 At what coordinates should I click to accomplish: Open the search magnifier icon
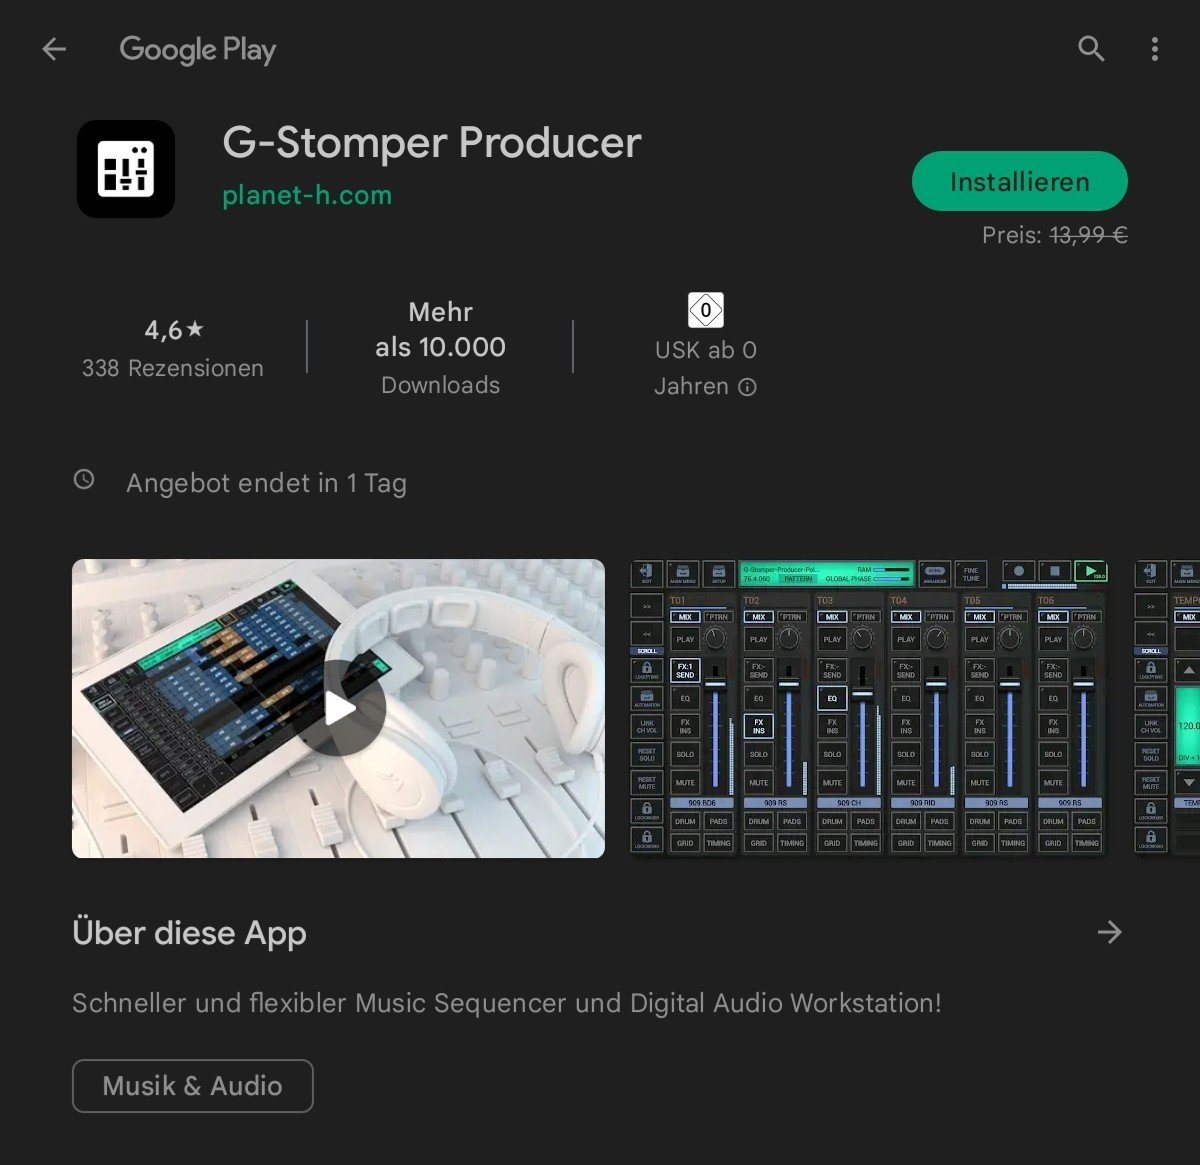tap(1091, 49)
